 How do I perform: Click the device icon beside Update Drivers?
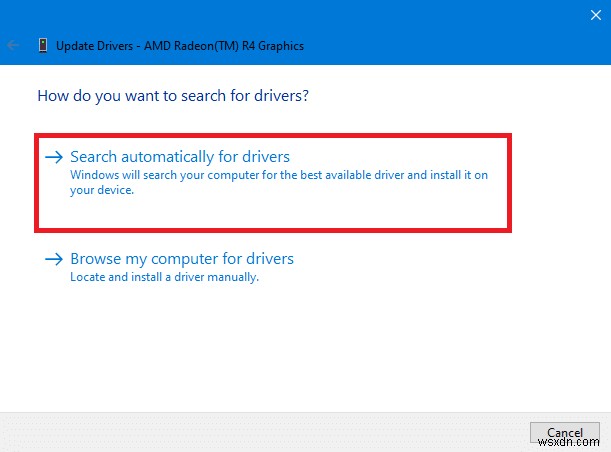point(43,45)
